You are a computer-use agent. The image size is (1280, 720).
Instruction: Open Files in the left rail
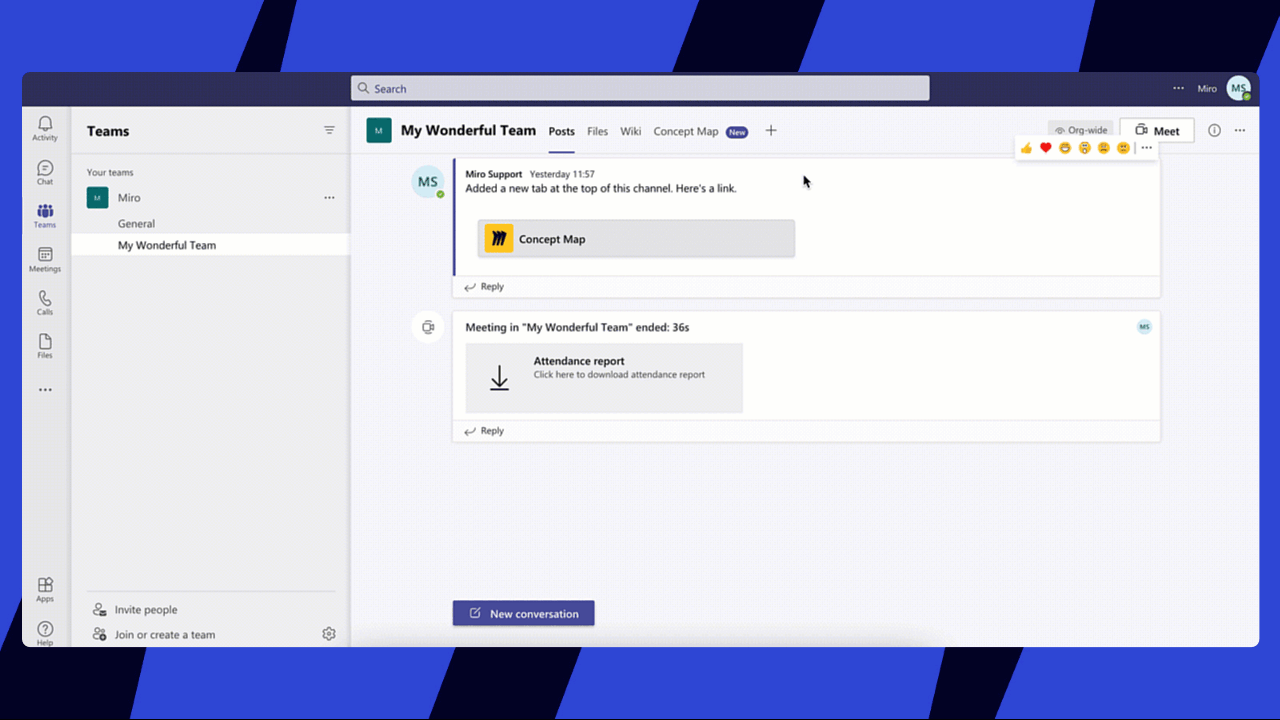tap(45, 346)
